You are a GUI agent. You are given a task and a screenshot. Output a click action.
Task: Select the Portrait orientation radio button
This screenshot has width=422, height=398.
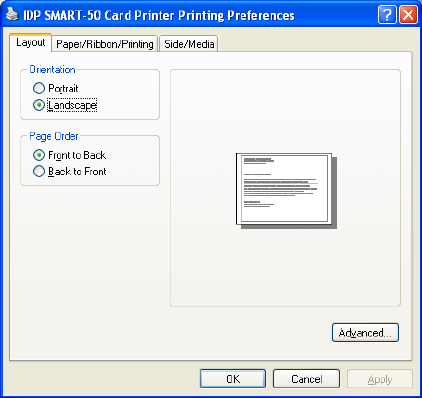(x=39, y=88)
